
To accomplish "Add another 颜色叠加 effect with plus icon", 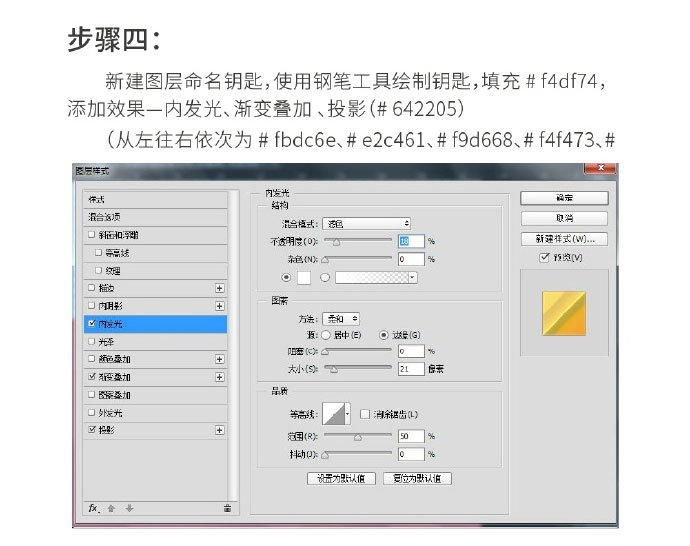I will click(x=220, y=359).
